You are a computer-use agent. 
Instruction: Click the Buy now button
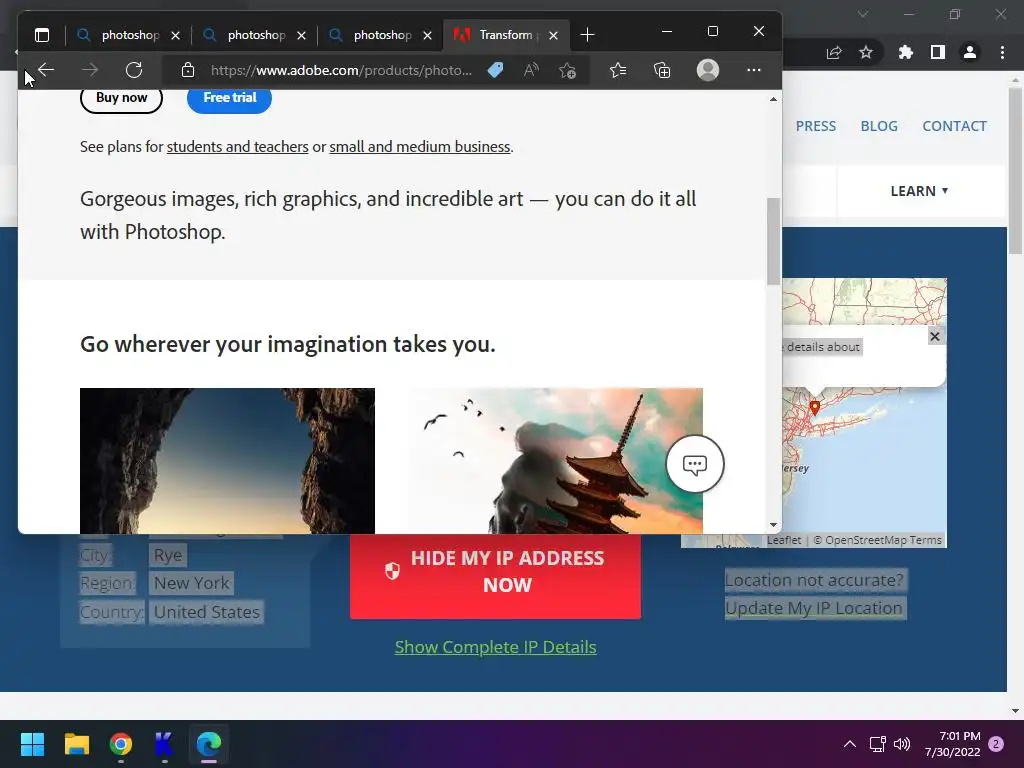coord(121,98)
